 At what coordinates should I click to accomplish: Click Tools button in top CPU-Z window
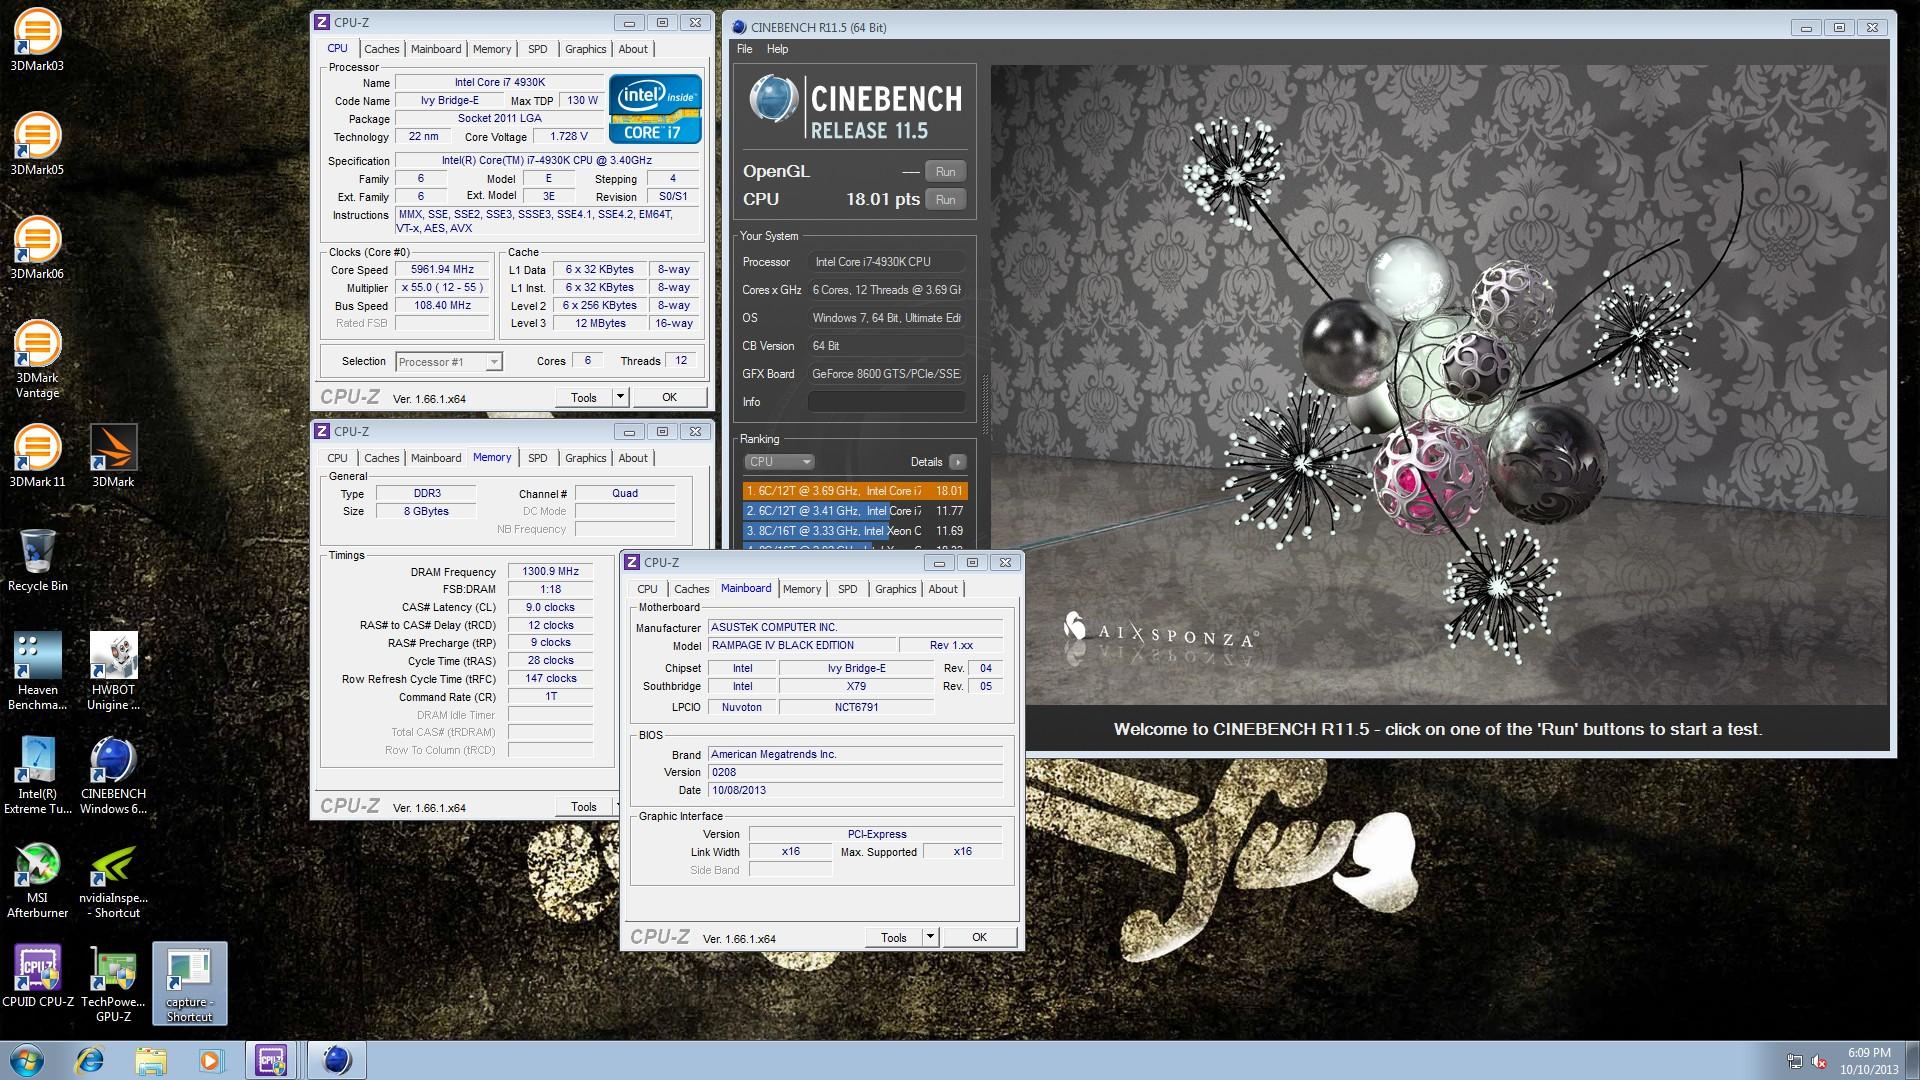584,397
